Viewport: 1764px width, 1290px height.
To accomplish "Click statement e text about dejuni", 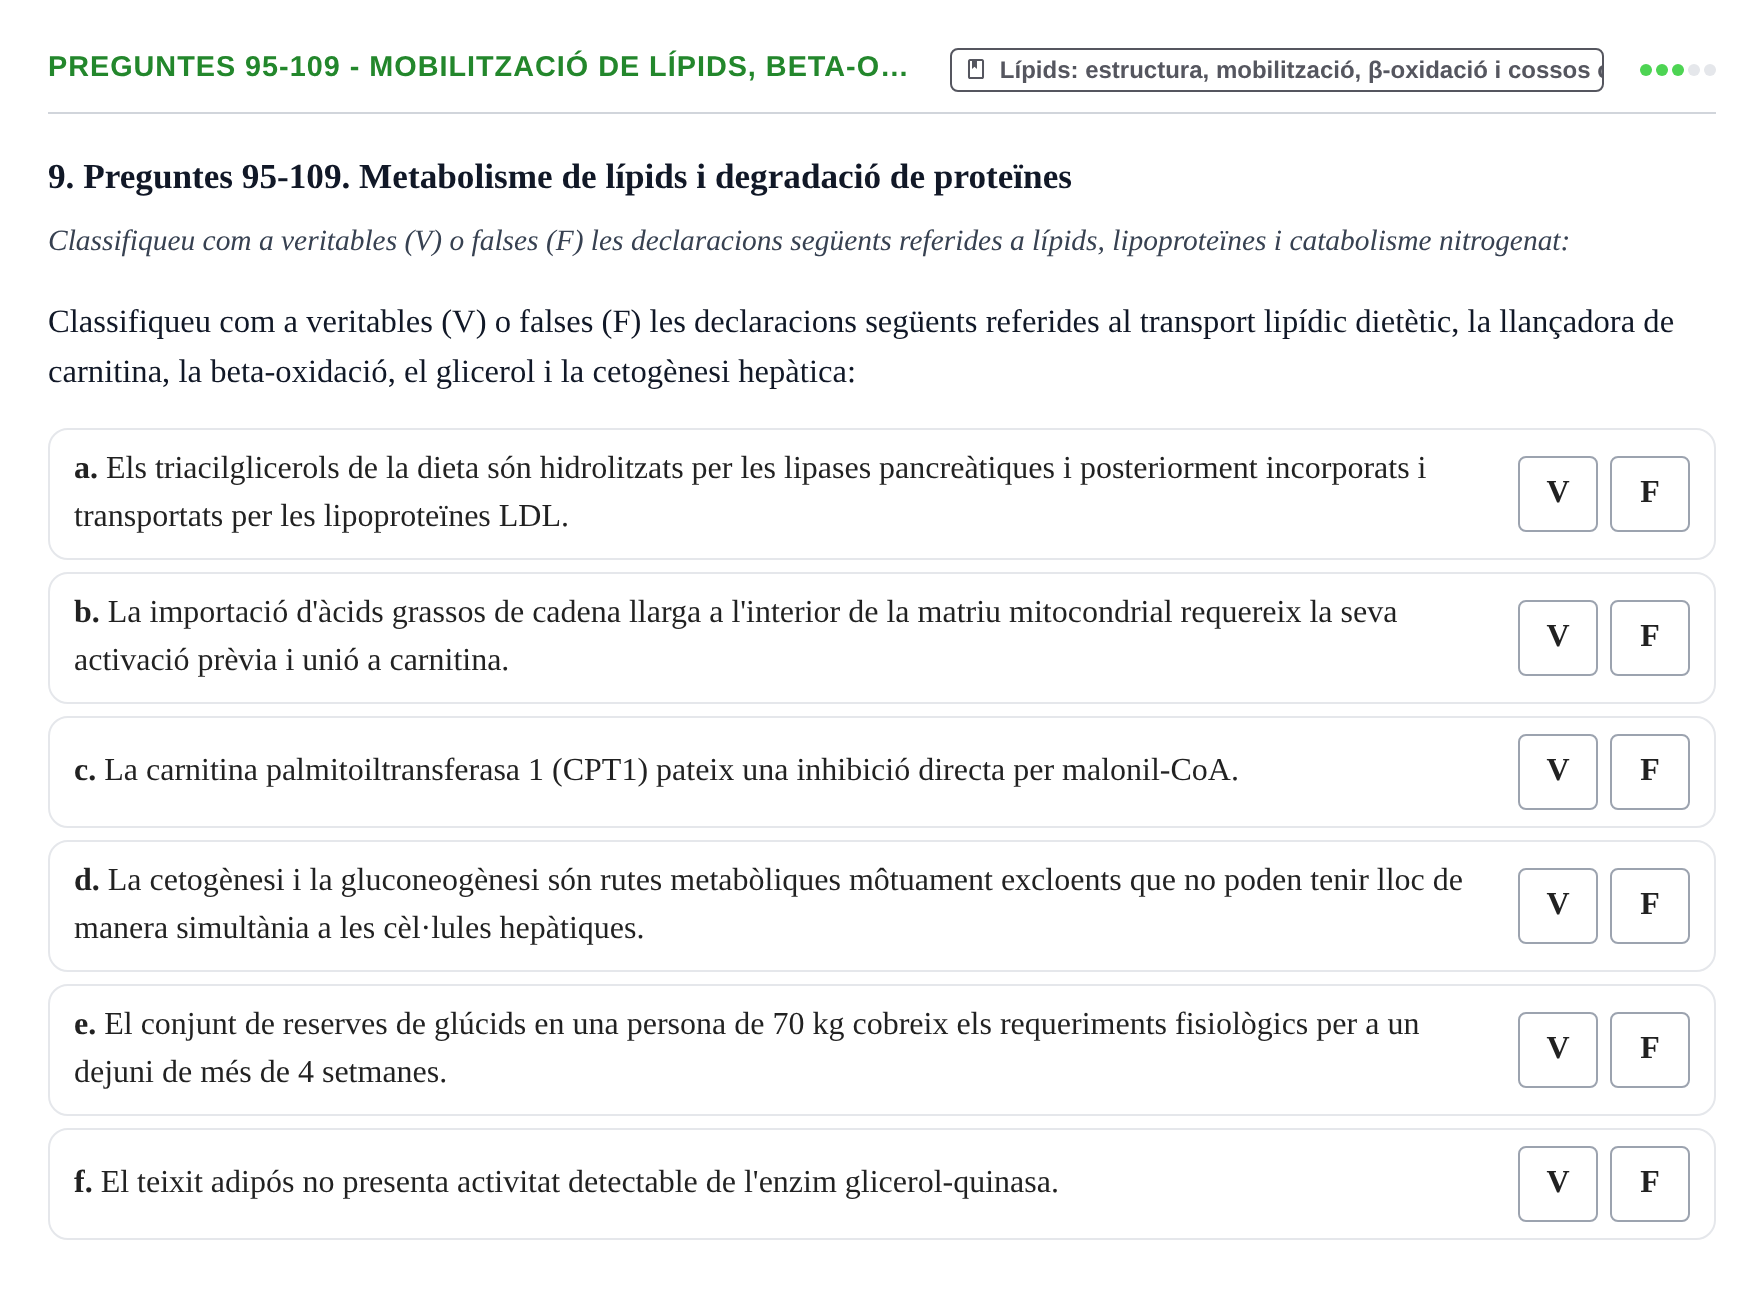I will [747, 1048].
